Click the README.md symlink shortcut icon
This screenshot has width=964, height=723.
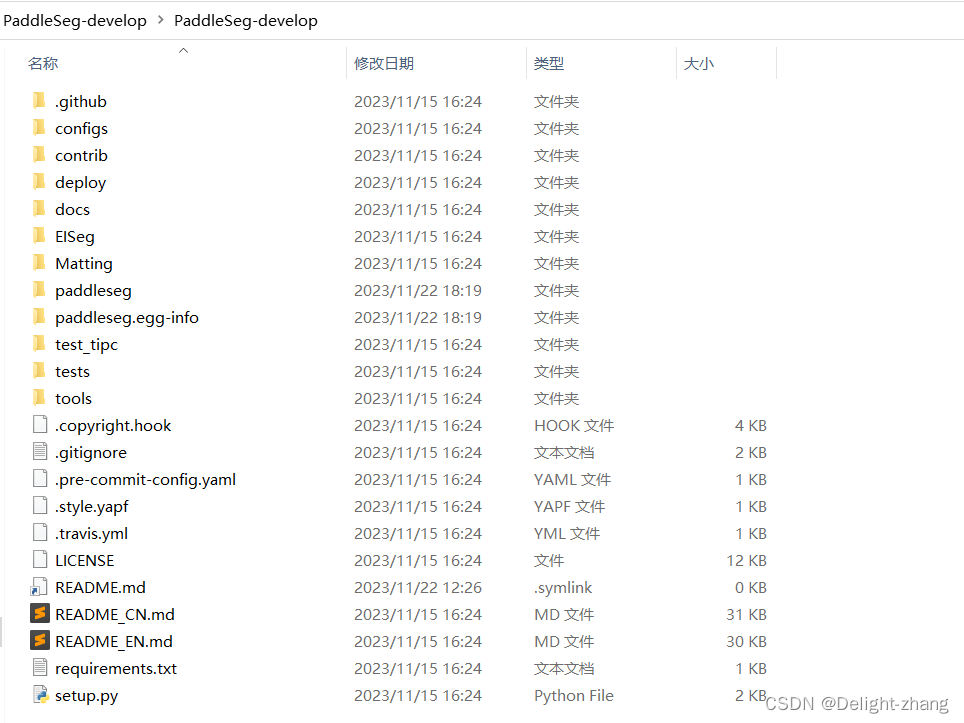tap(39, 587)
